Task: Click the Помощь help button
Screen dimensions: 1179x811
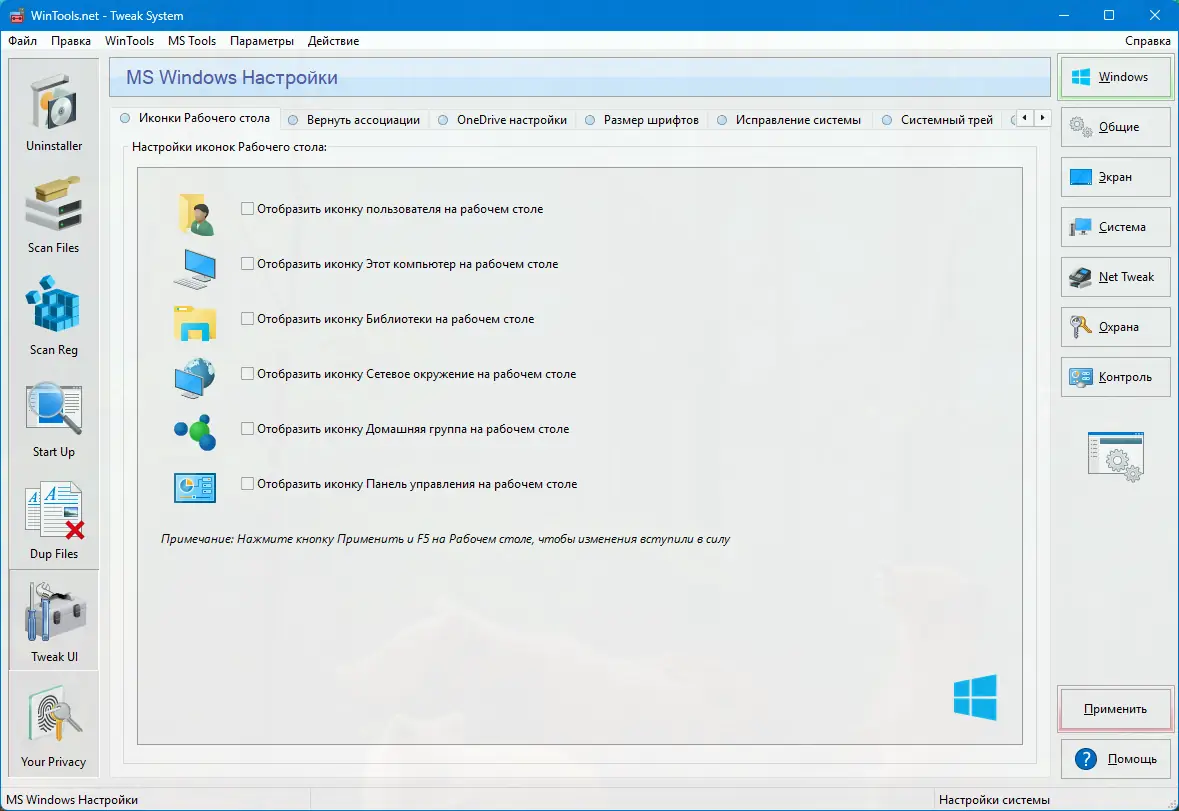Action: [1116, 759]
